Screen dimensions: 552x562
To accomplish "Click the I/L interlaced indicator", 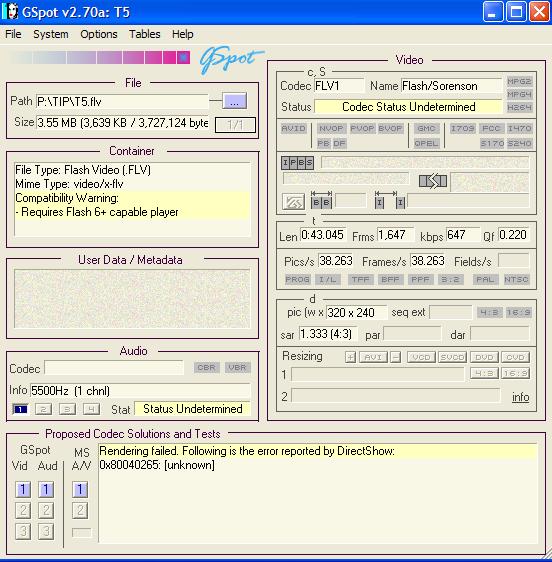I will pos(328,279).
